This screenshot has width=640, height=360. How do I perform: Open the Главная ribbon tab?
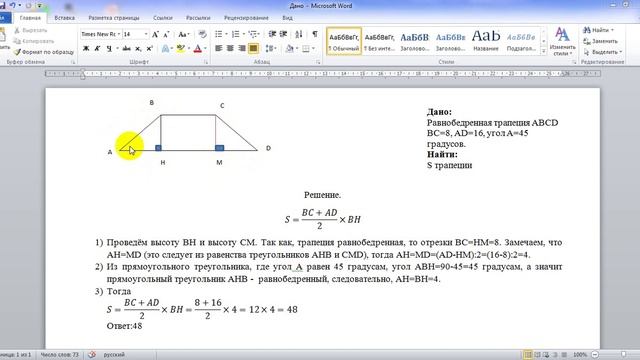[30, 18]
